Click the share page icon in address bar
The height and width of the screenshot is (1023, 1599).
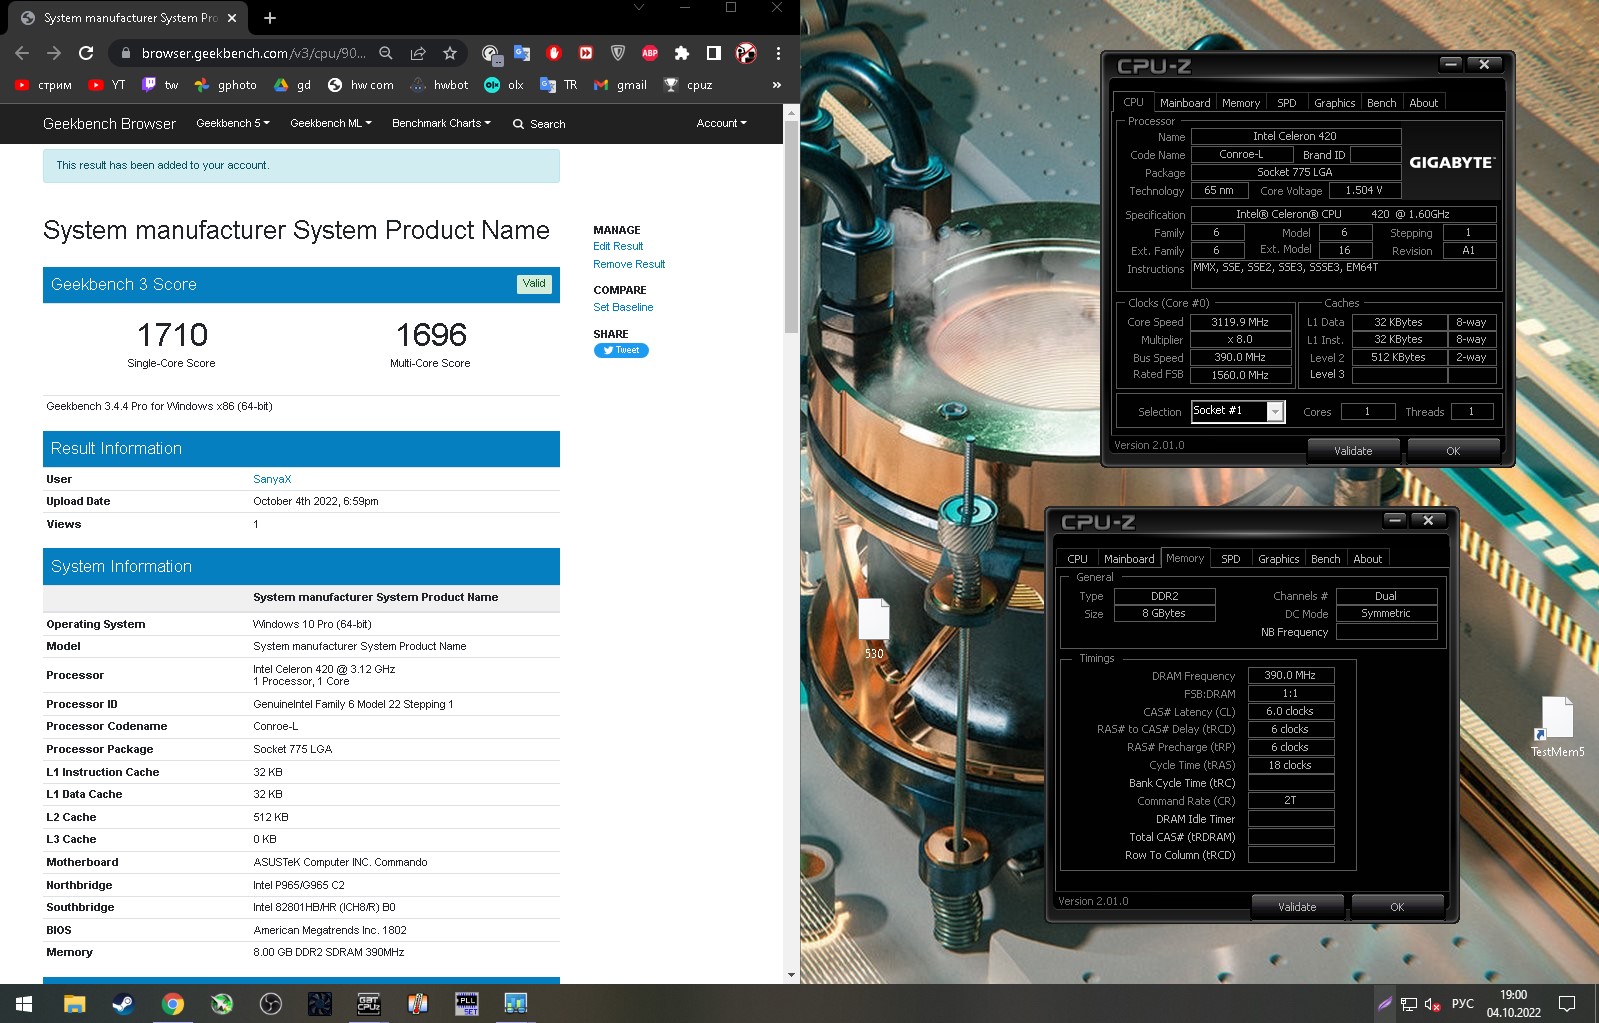click(418, 53)
